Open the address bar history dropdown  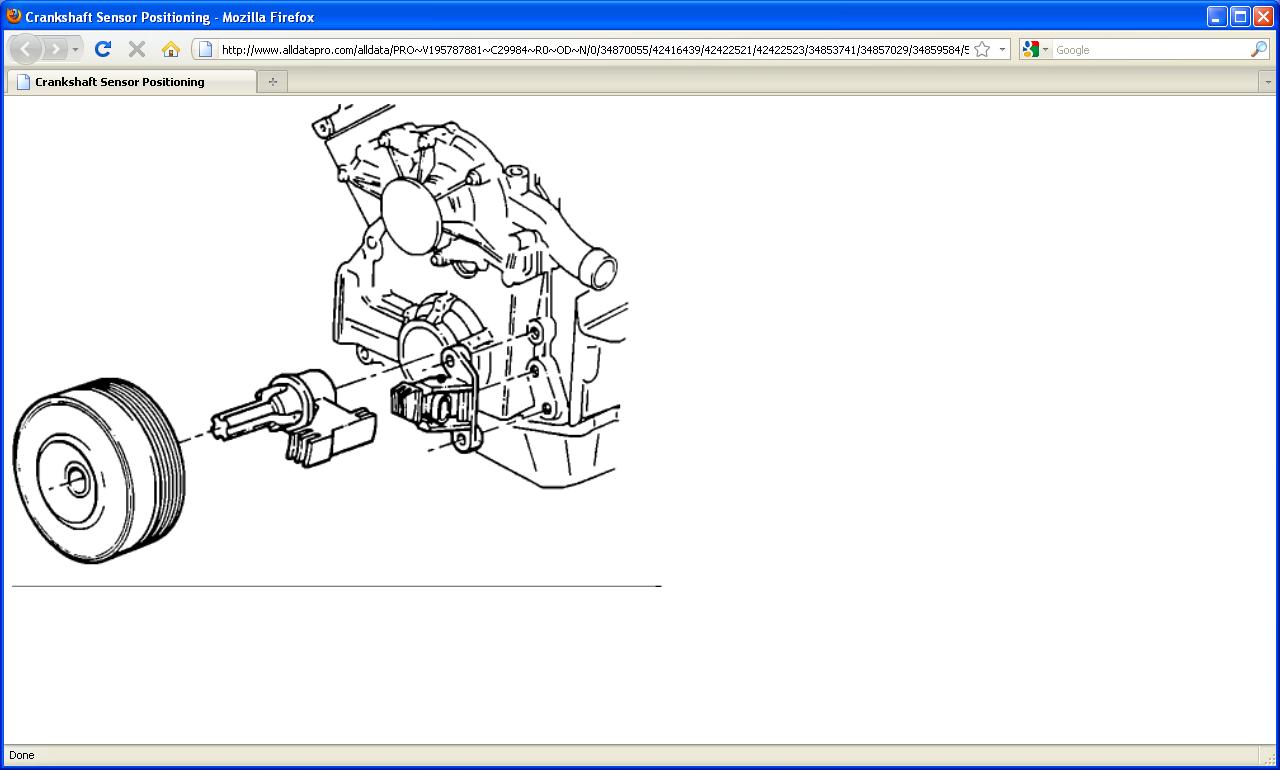pyautogui.click(x=1002, y=49)
